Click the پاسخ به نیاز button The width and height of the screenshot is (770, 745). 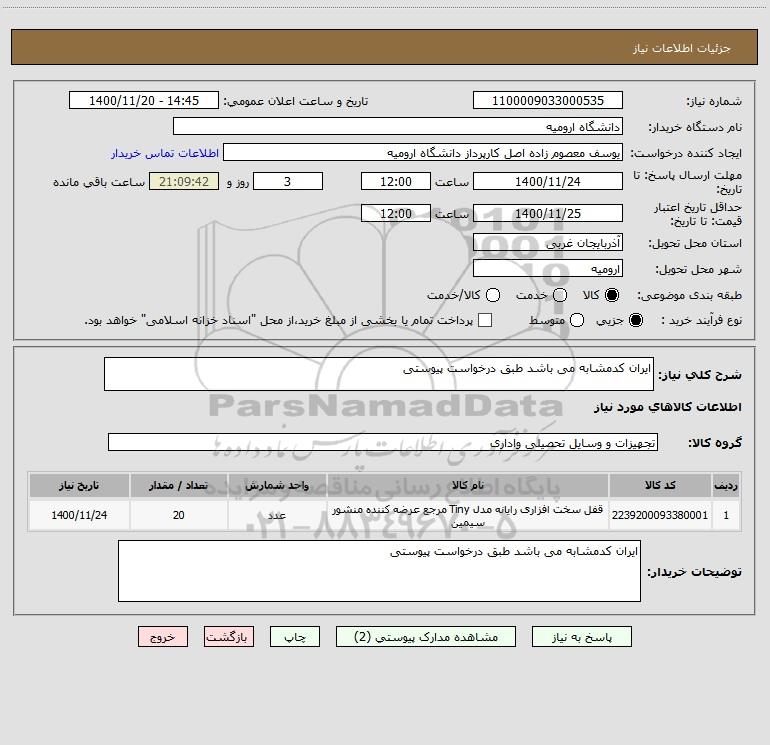(581, 636)
